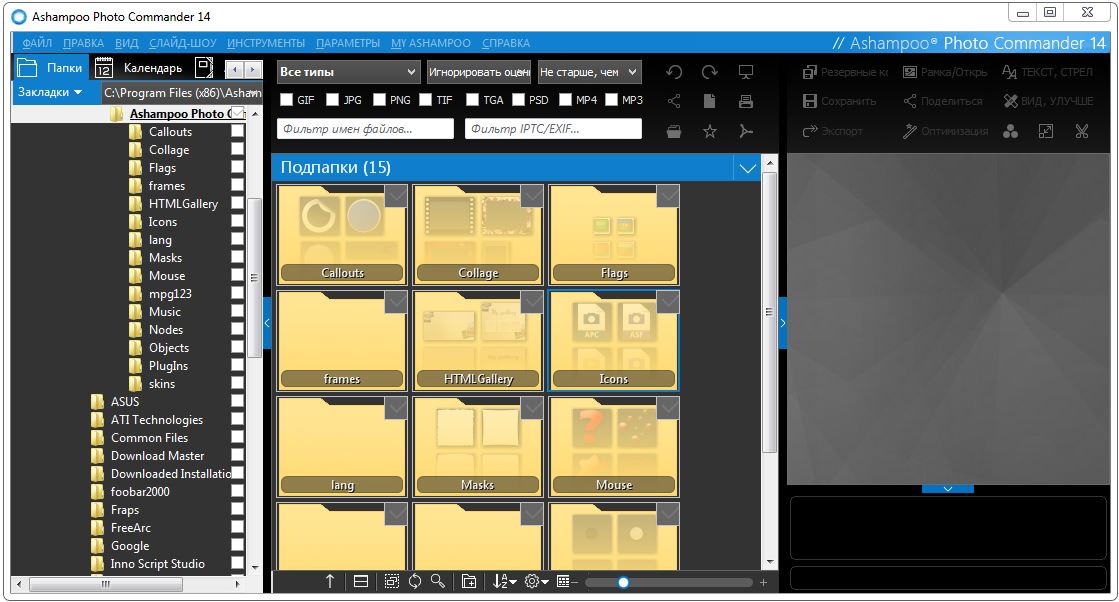Click the scissors cut icon
Screen dimensions: 1119x602
click(1082, 131)
